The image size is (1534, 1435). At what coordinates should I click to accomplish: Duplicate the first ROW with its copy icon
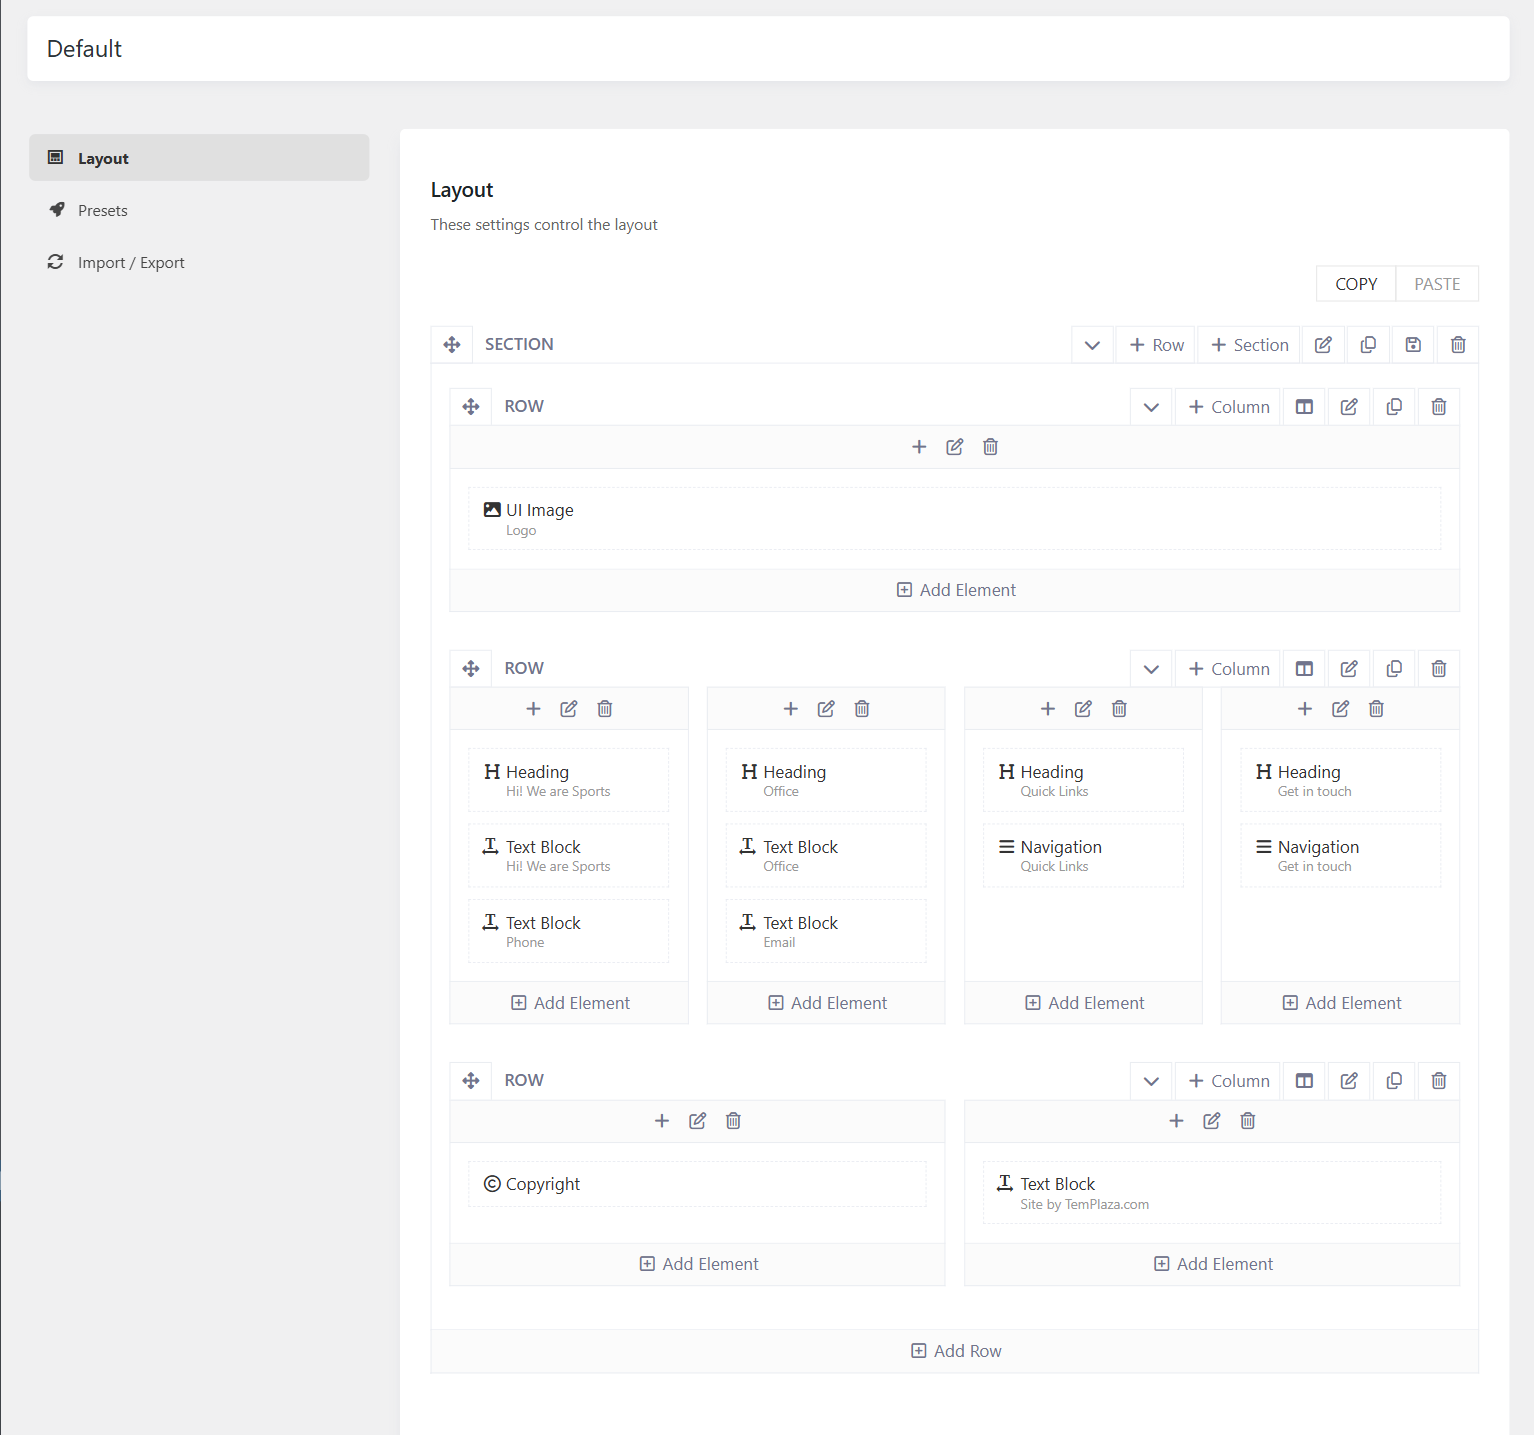point(1394,406)
